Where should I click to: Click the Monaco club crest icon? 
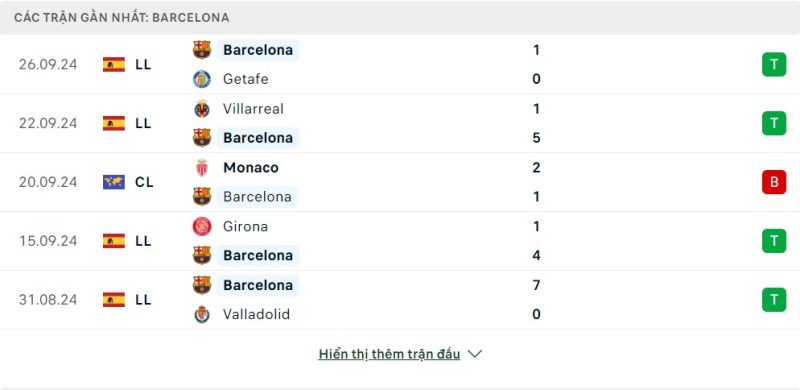click(x=202, y=167)
